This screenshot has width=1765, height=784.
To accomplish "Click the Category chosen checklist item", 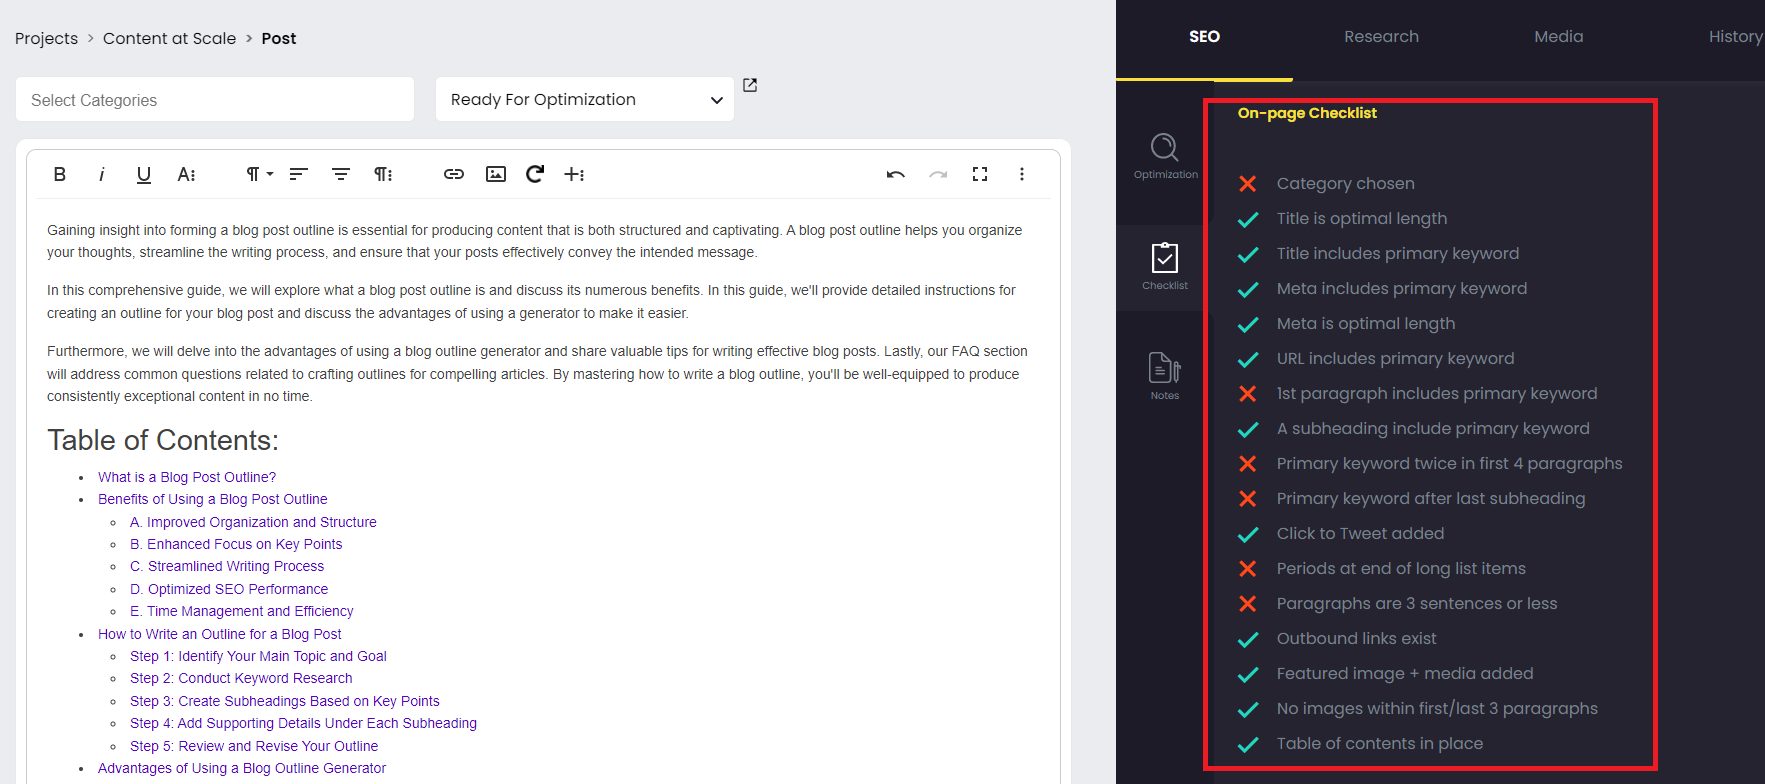I will click(x=1345, y=184).
